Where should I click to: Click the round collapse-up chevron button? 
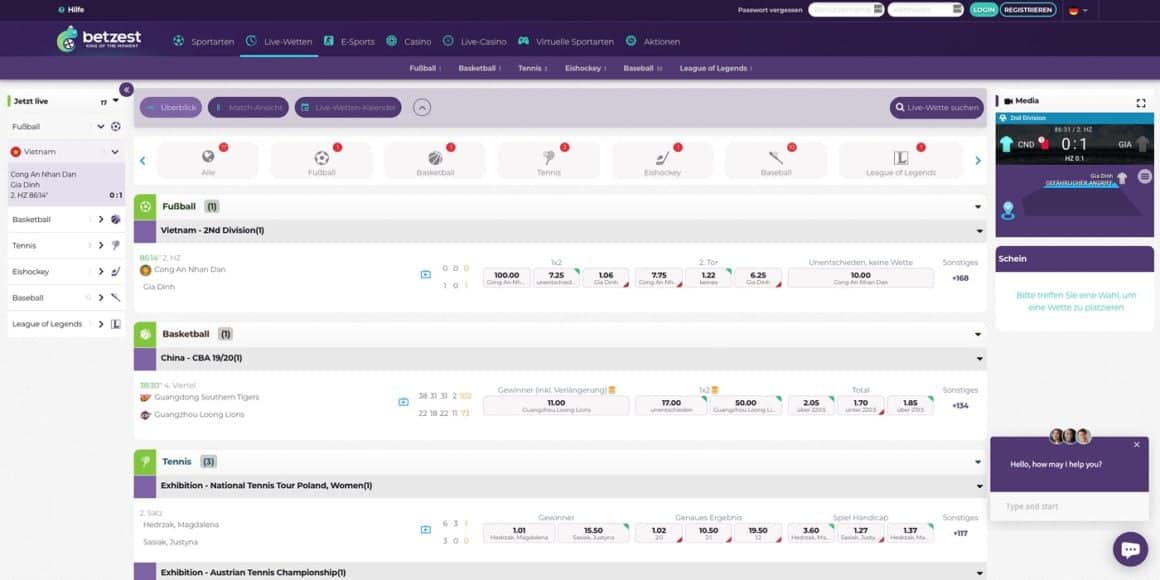click(422, 107)
